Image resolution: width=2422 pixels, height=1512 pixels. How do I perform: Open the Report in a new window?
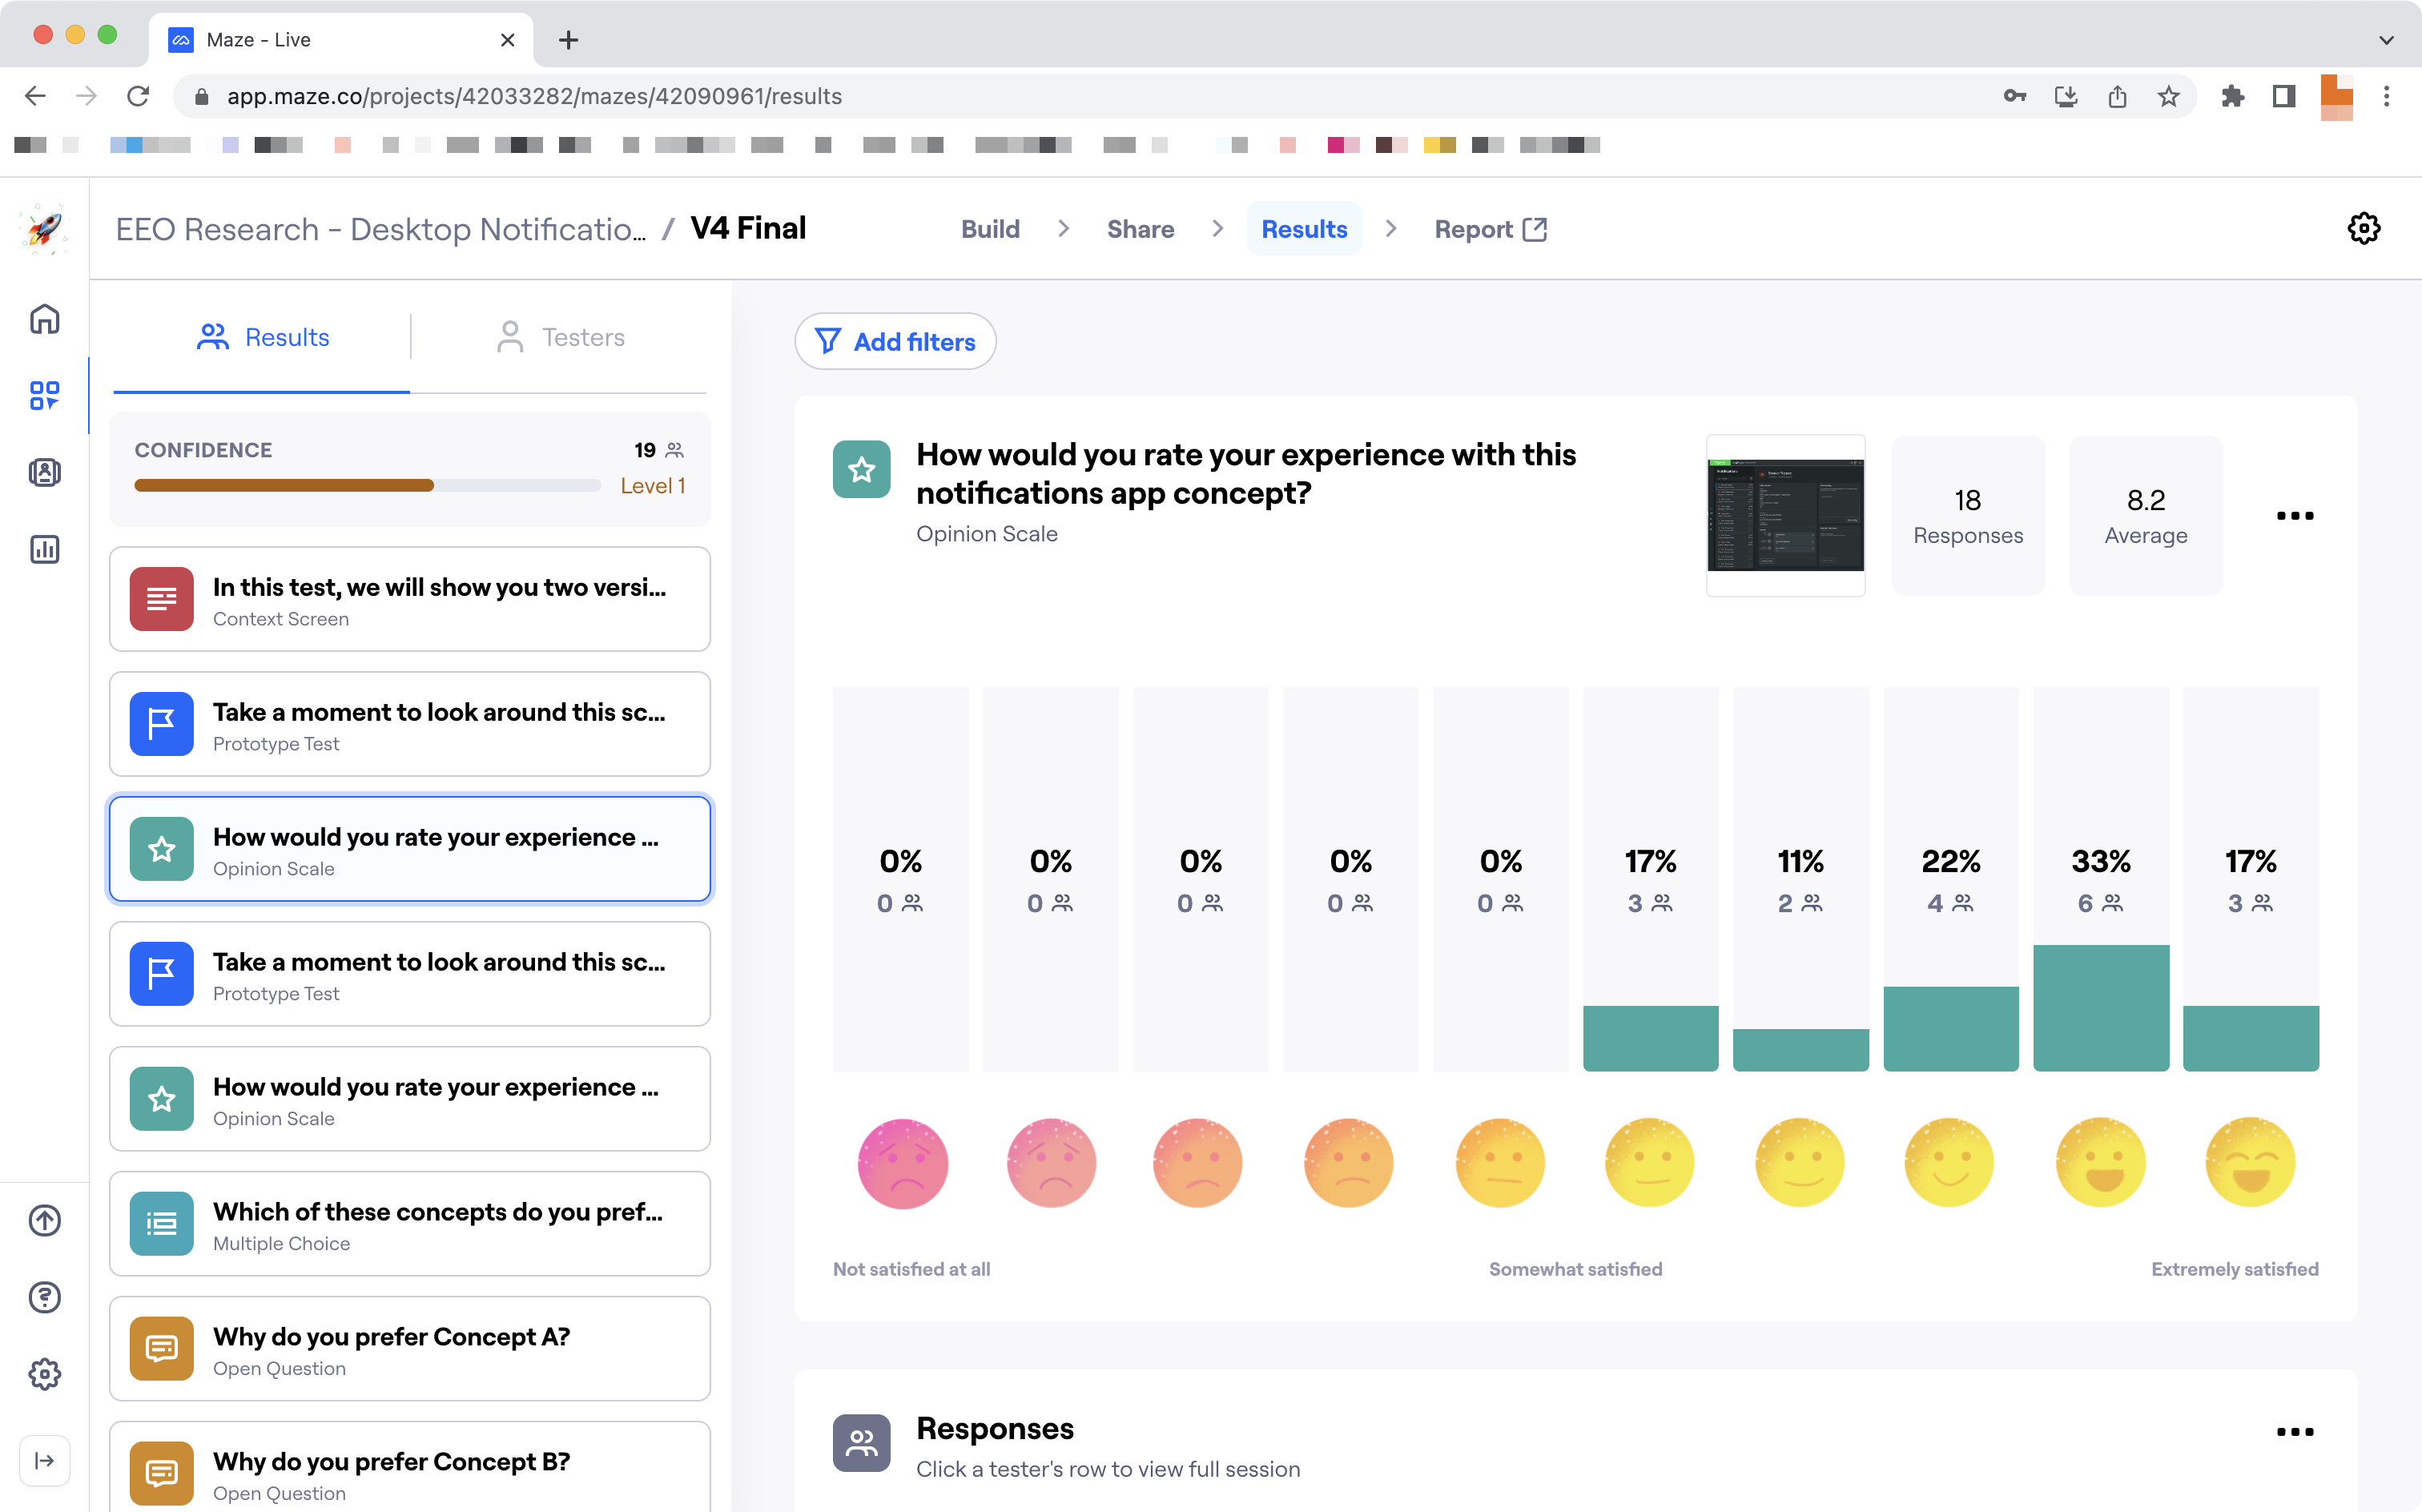tap(1490, 229)
